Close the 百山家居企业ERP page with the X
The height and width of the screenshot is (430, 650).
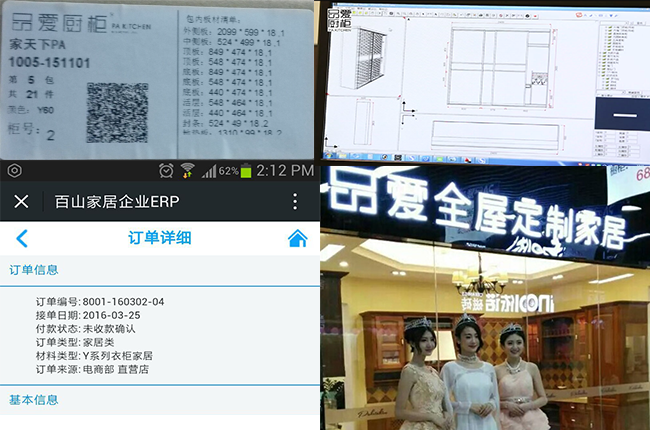[21, 202]
